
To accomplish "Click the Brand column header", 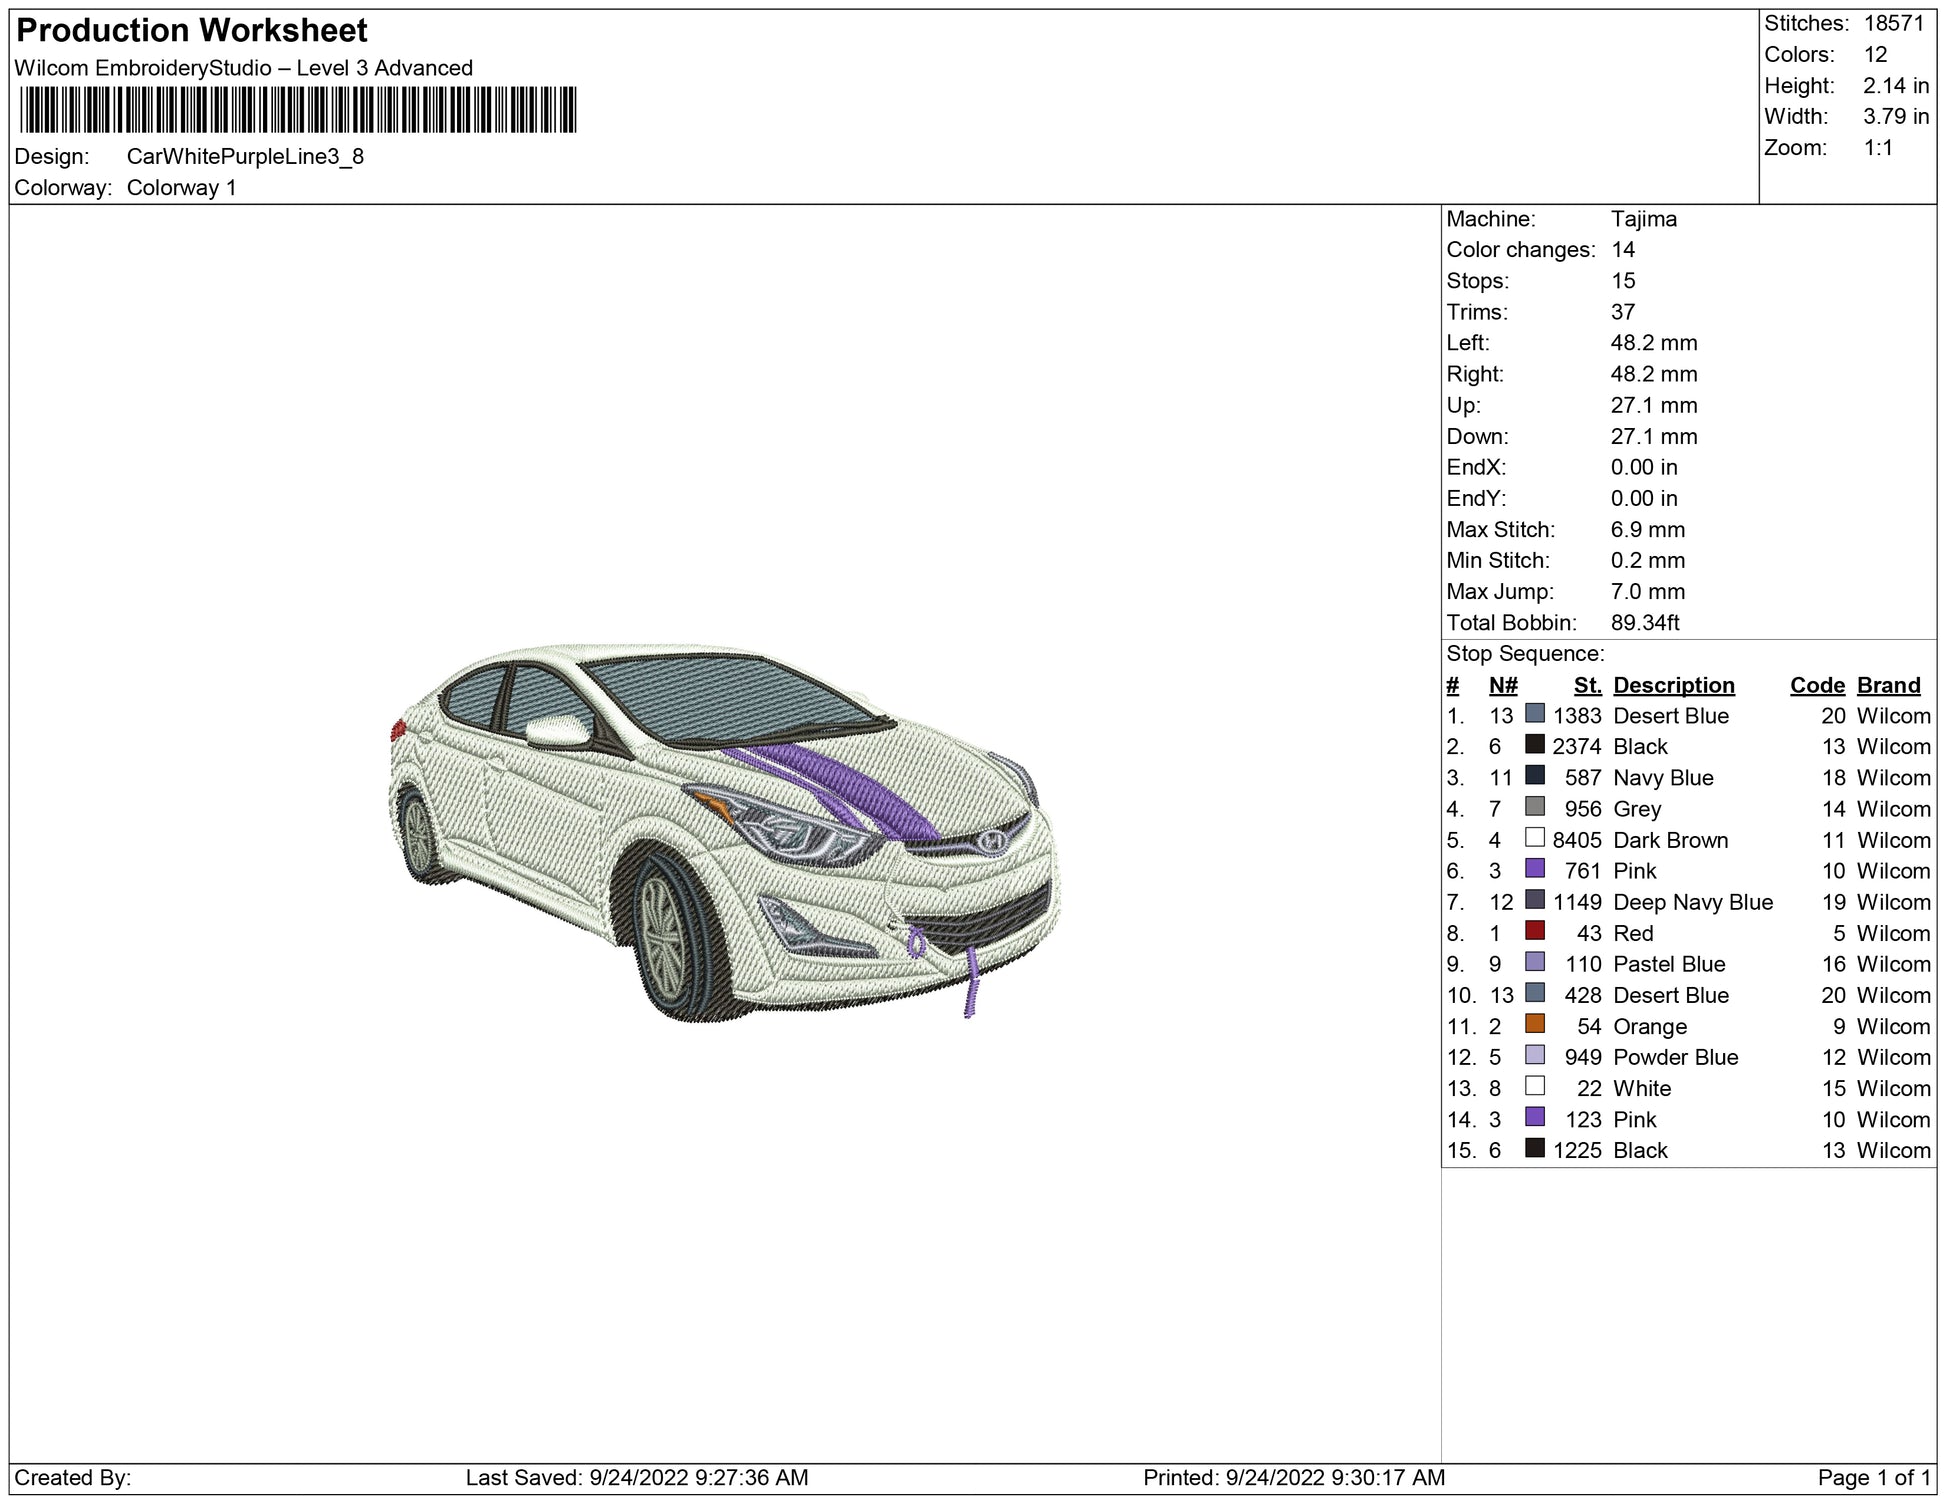I will (1888, 685).
